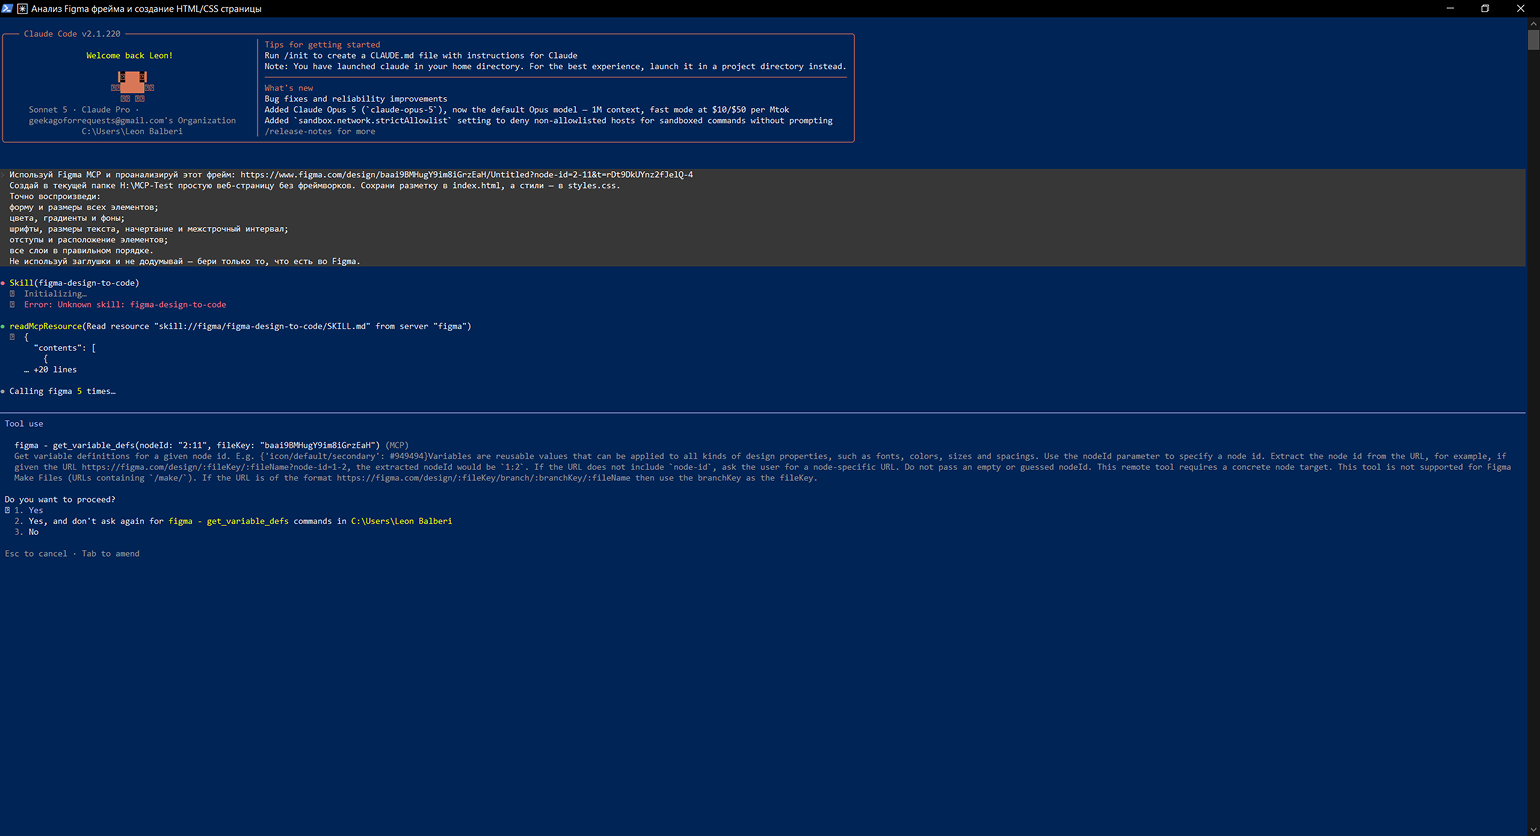Click the 'sandbox.network.strictAllowlist' release note line
Viewport: 1540px width, 836px height.
(548, 121)
